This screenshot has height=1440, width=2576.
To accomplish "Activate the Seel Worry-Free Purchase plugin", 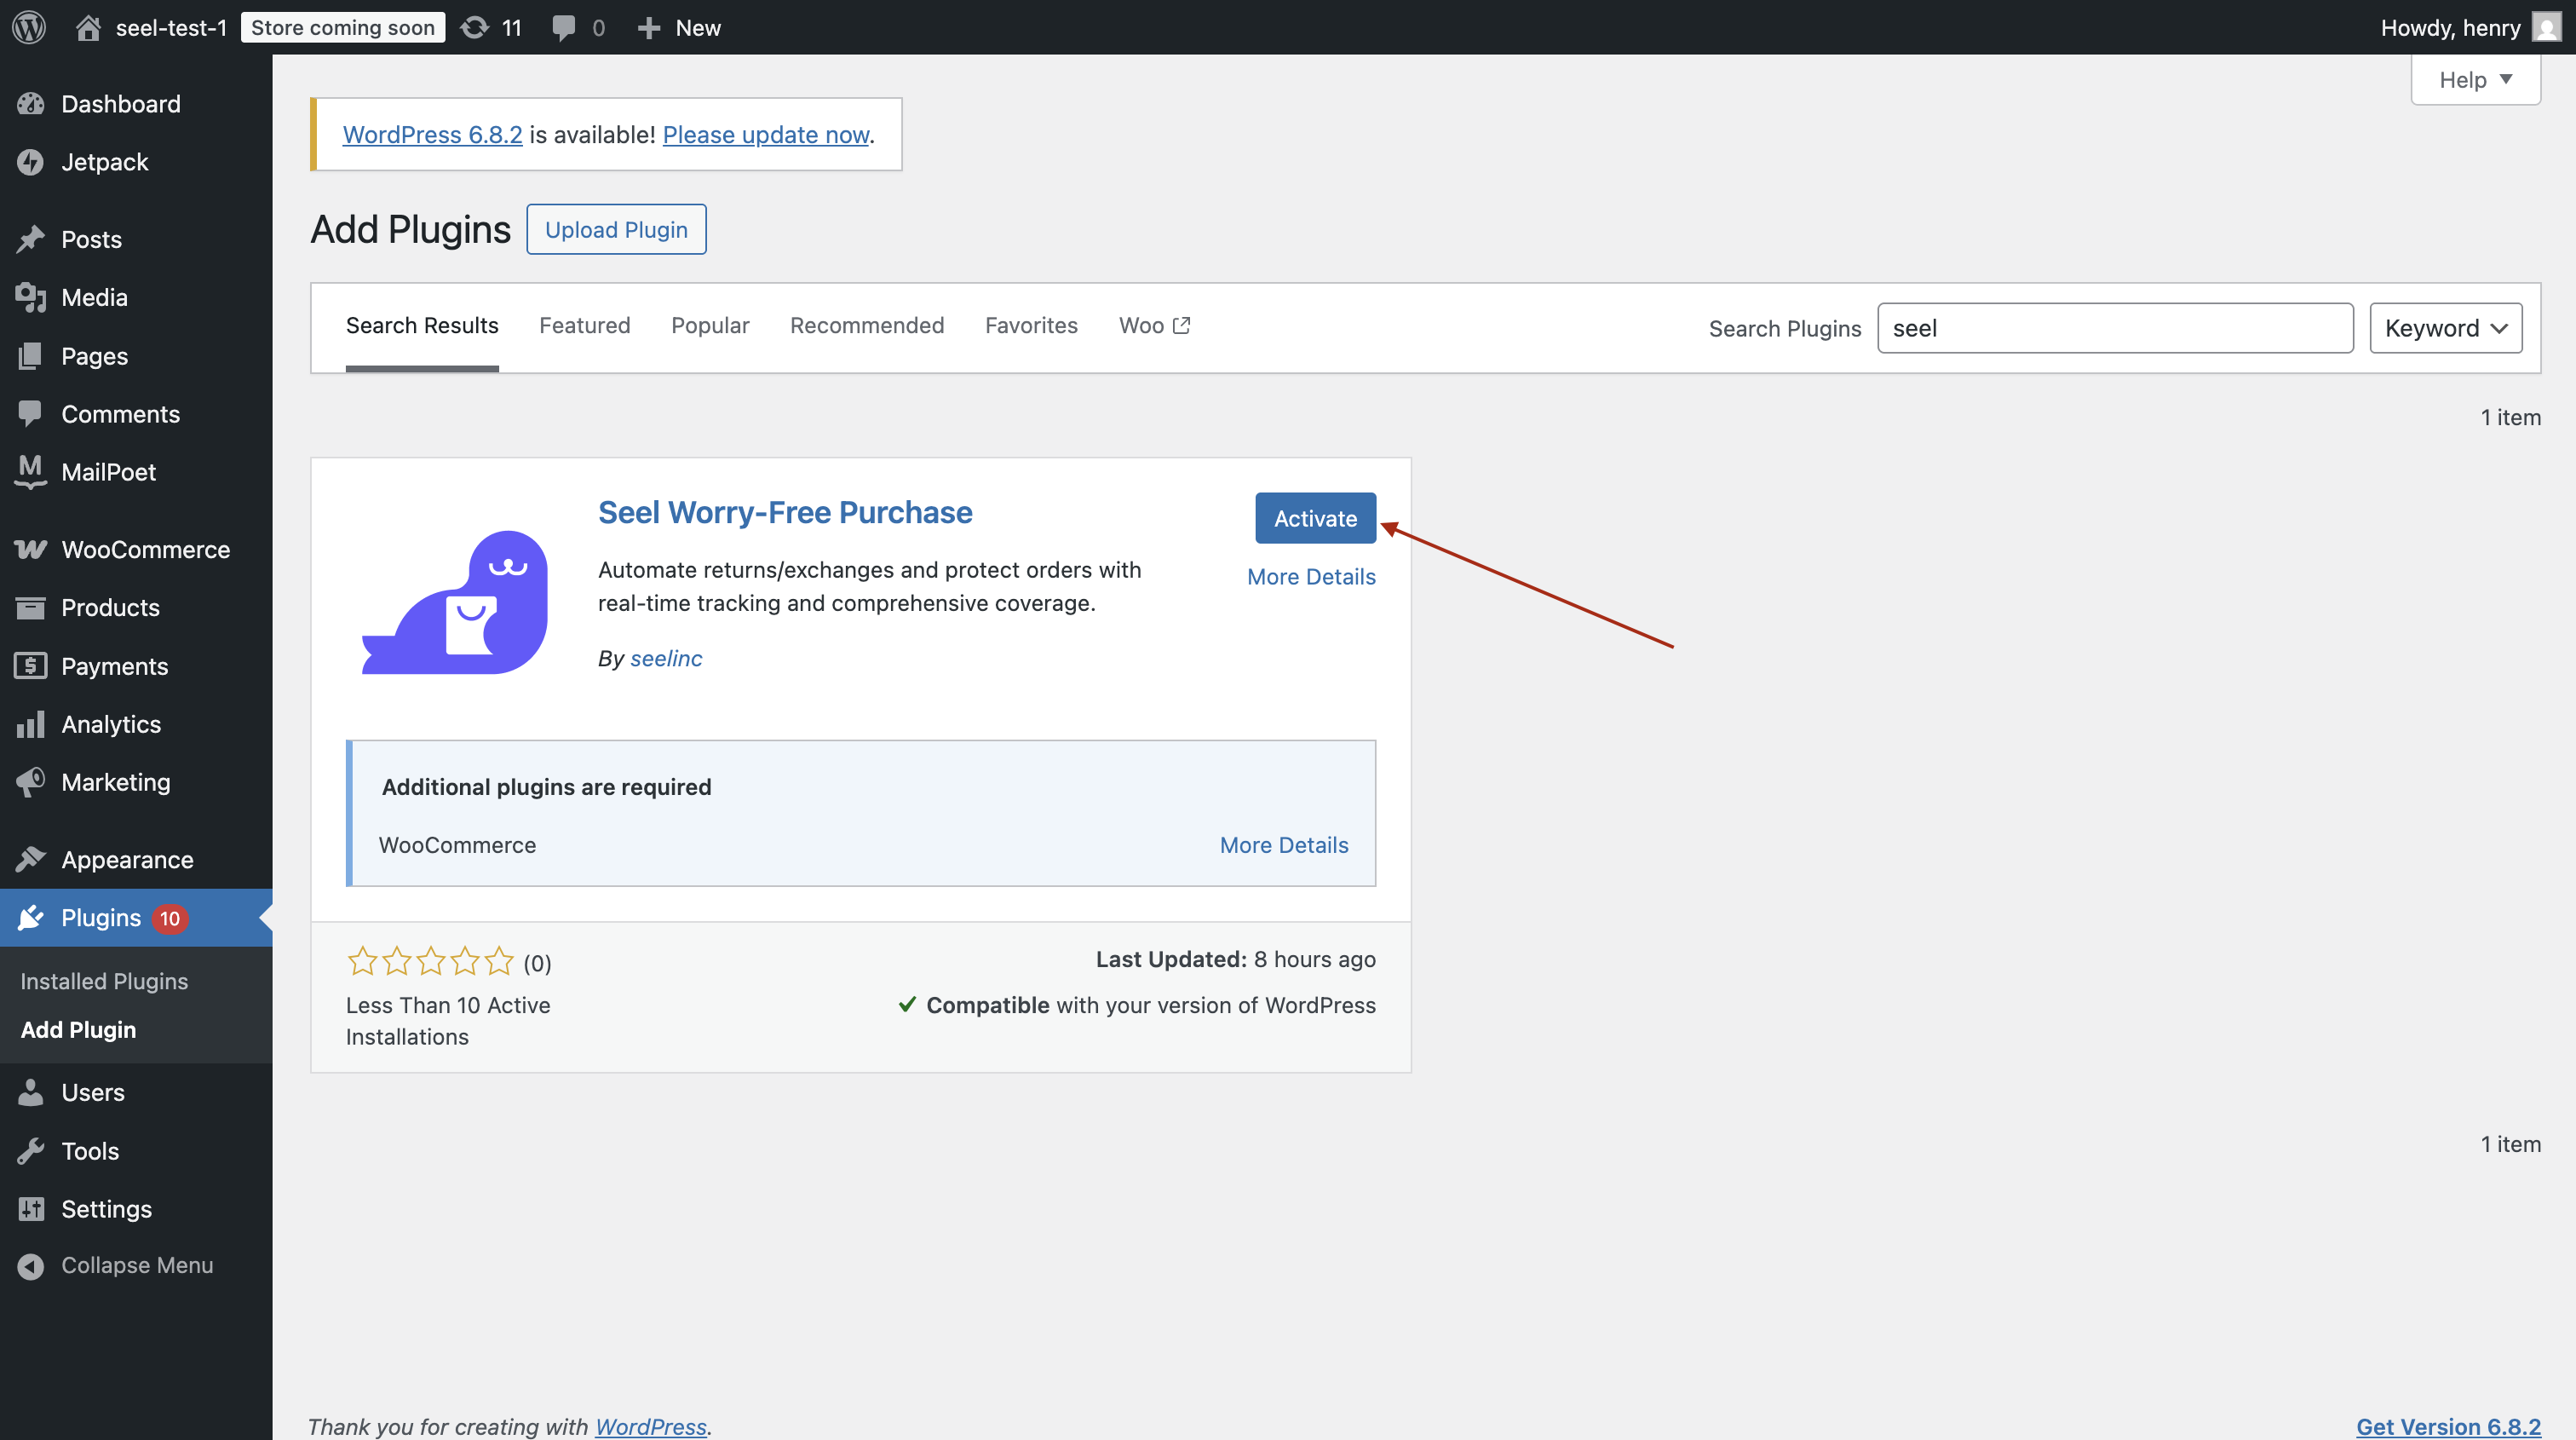I will 1315,518.
